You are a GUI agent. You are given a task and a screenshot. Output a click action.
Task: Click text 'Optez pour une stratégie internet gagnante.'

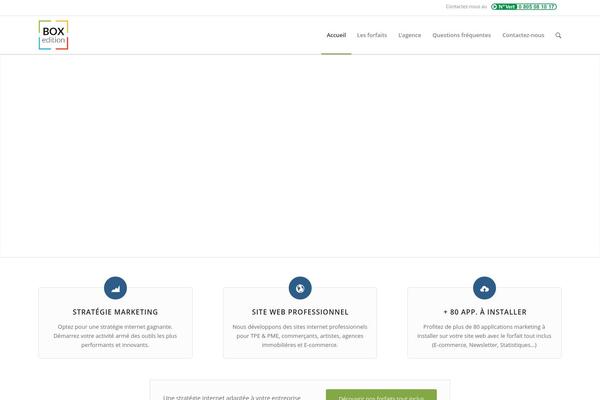coord(115,327)
